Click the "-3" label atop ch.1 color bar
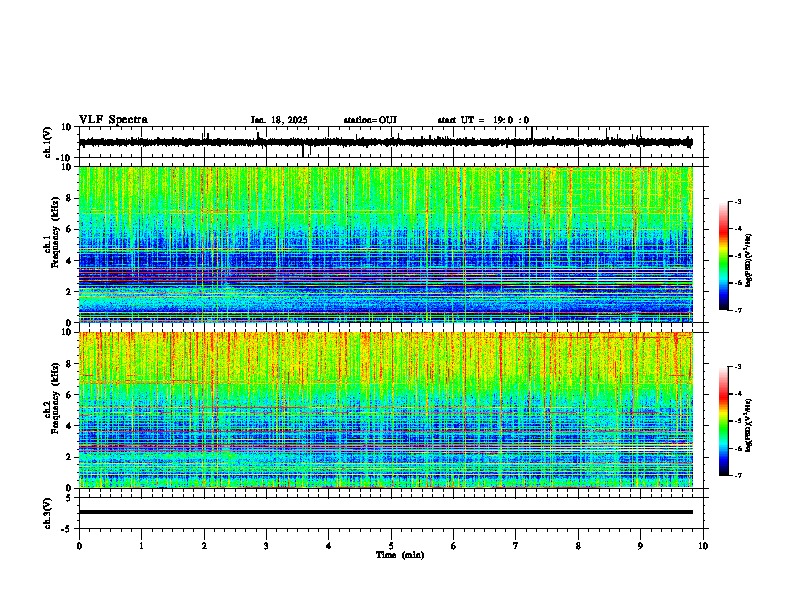Viewport: 792px width, 612px height. tap(737, 202)
